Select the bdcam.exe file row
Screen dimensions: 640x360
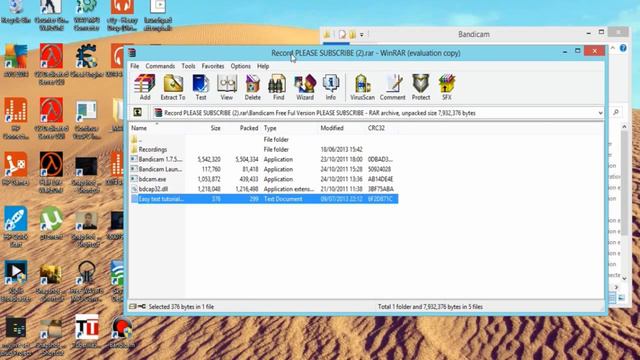(x=264, y=179)
